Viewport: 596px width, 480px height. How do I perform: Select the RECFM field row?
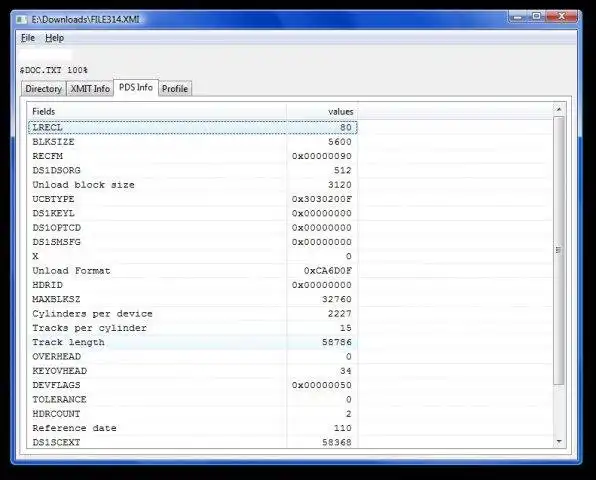[x=193, y=156]
